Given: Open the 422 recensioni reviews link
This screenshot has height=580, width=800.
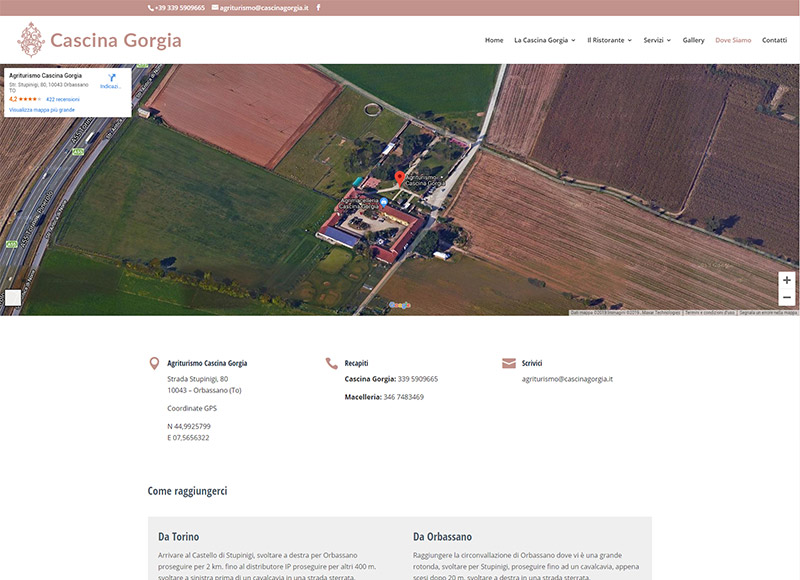Looking at the screenshot, I should (x=63, y=99).
